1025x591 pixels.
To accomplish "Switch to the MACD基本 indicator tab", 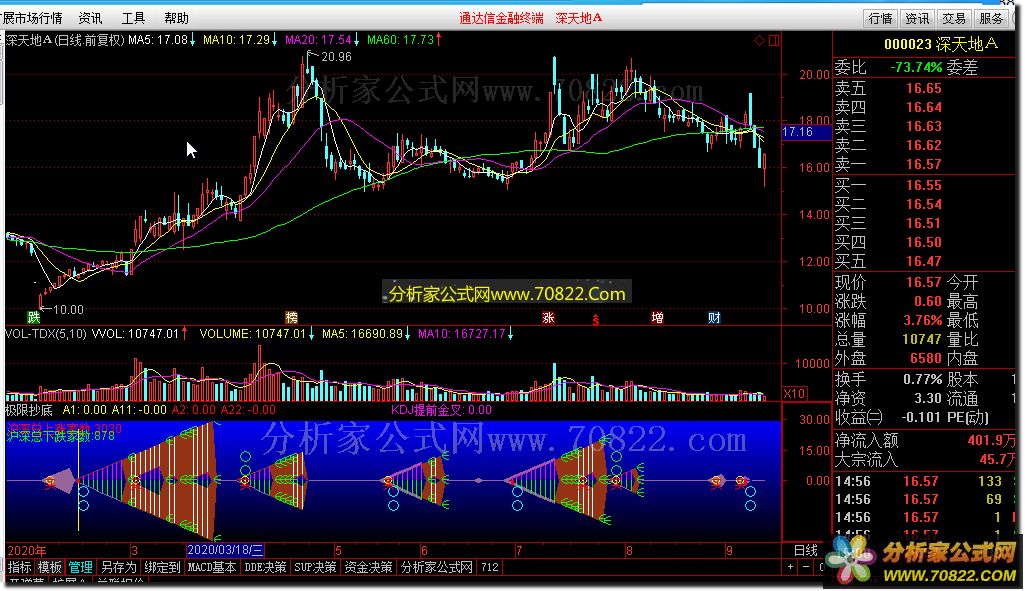I will point(212,567).
